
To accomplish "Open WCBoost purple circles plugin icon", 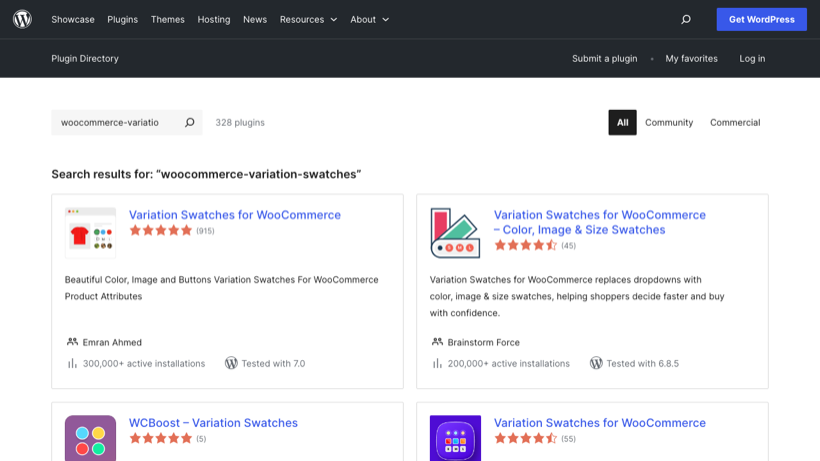I will point(90,438).
